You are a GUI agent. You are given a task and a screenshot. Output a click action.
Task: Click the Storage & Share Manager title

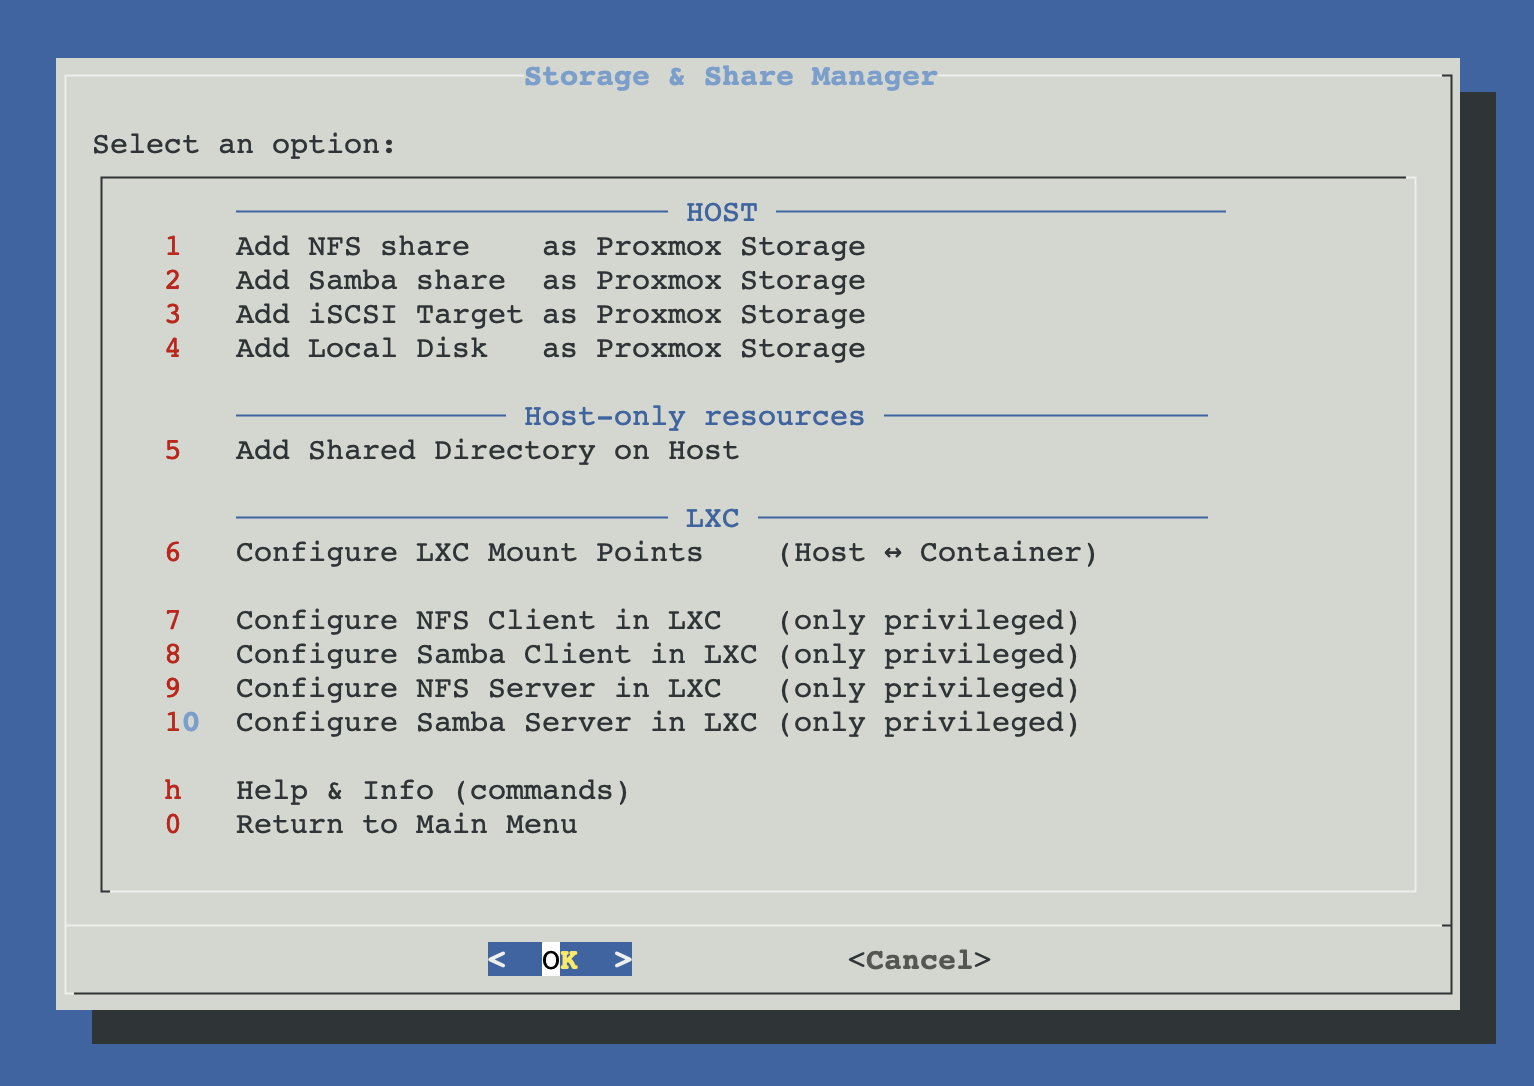pyautogui.click(x=731, y=77)
